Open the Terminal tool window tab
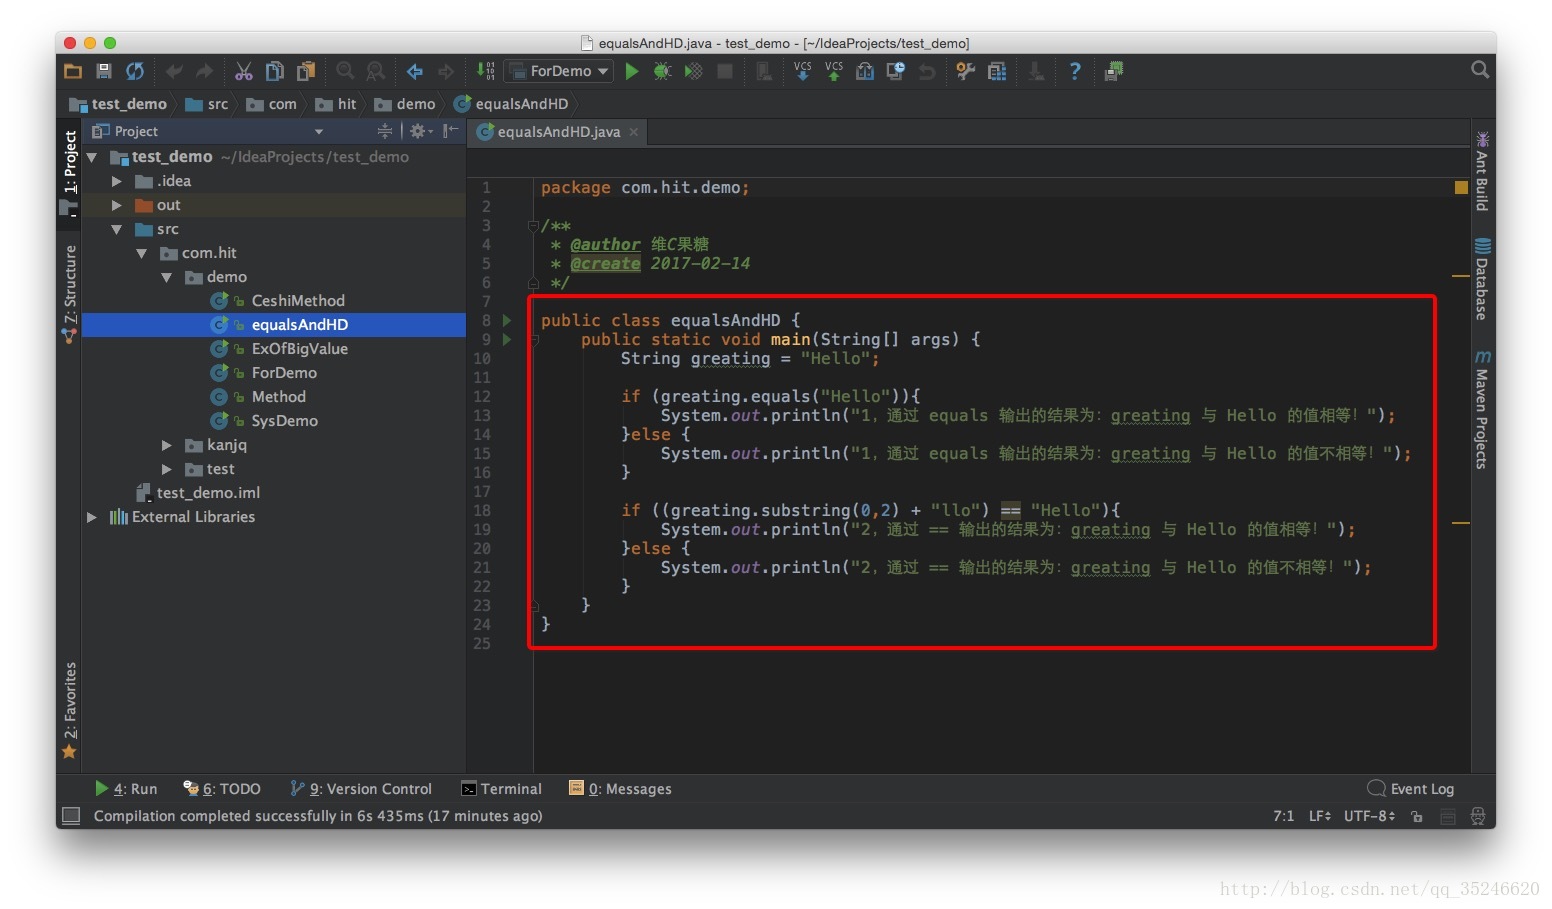 501,789
